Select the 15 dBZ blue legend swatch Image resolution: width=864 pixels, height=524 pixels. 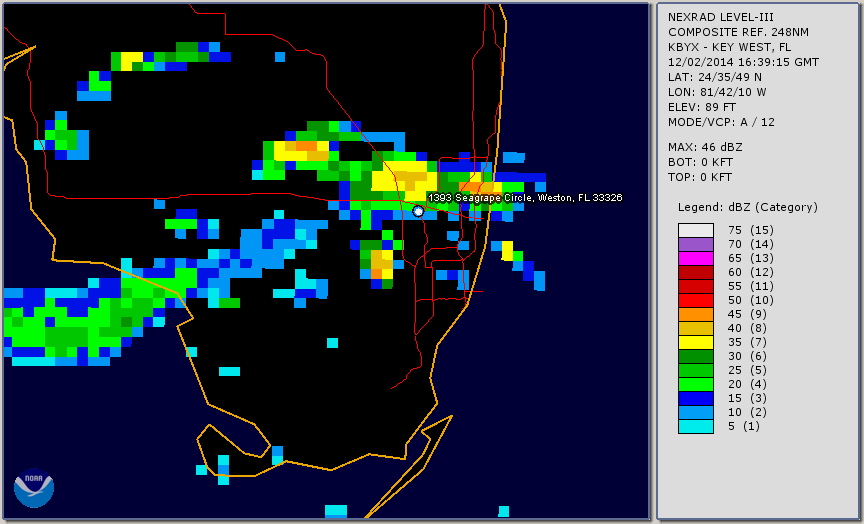click(x=696, y=398)
